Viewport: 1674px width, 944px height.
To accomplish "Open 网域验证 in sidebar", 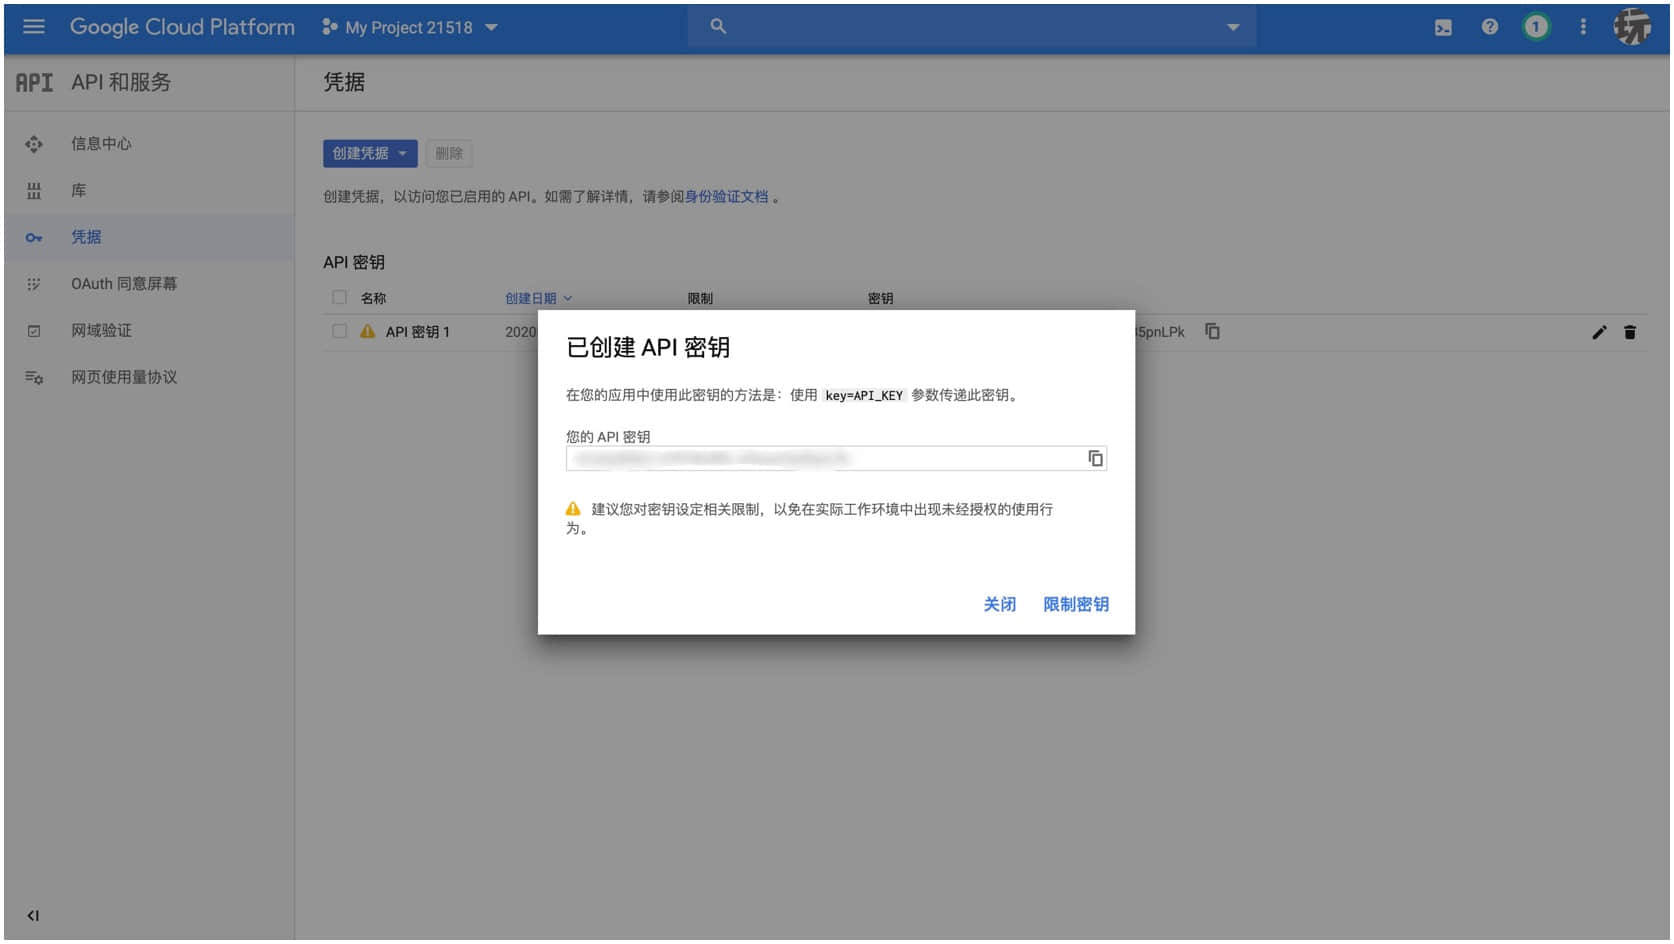I will [101, 330].
